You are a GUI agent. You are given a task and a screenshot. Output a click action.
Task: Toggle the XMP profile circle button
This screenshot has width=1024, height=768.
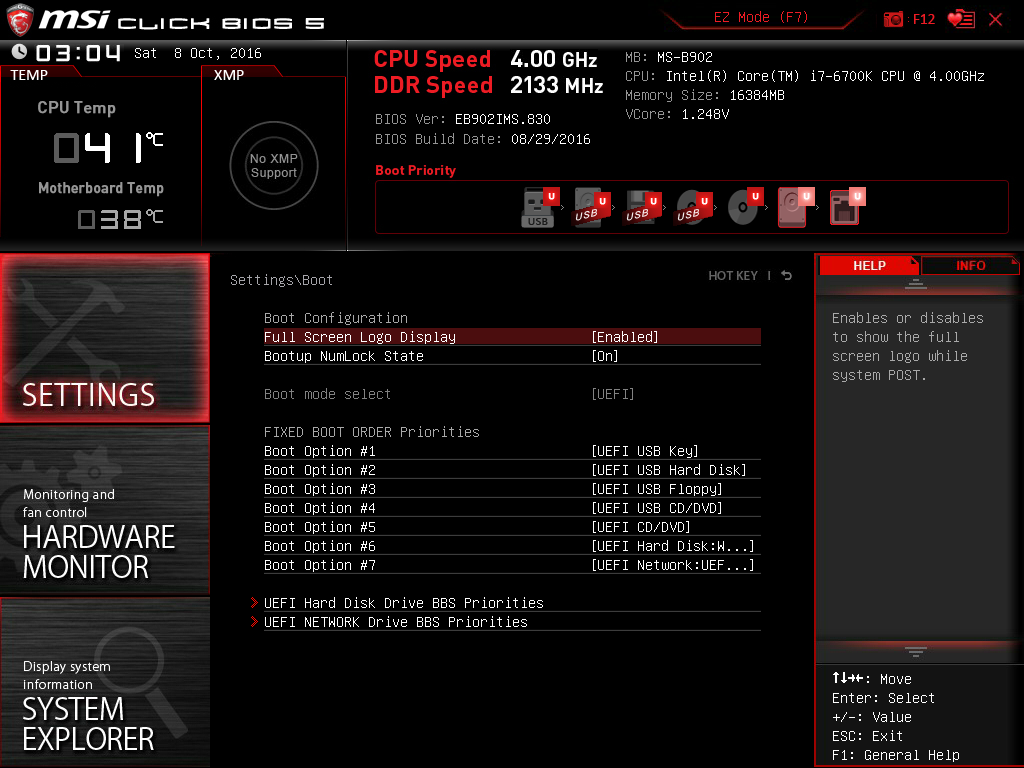tap(274, 165)
